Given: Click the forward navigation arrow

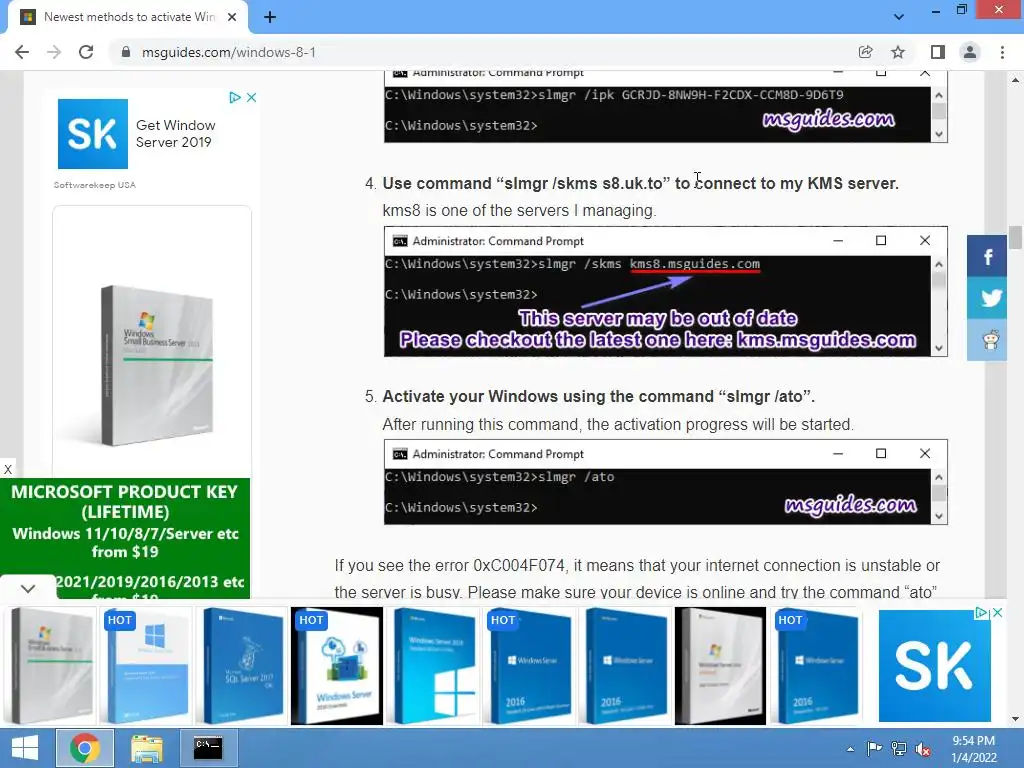Looking at the screenshot, I should 54,52.
